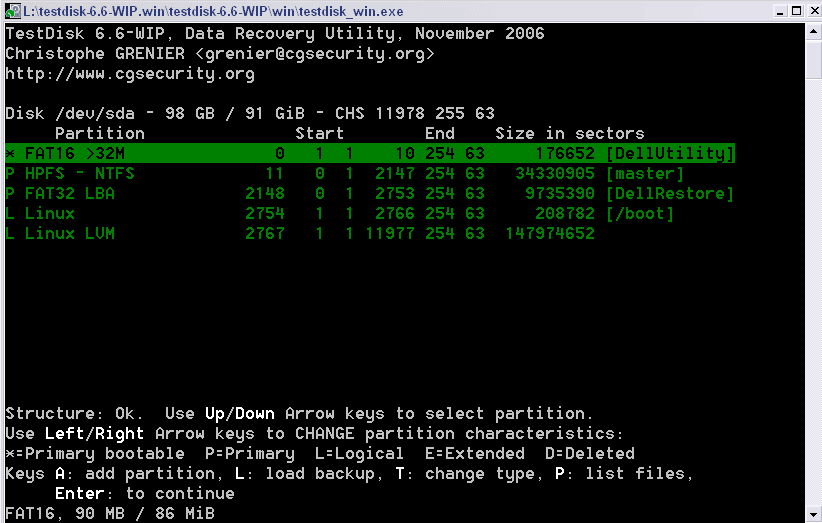Minimize the TestDisk console window

point(780,10)
